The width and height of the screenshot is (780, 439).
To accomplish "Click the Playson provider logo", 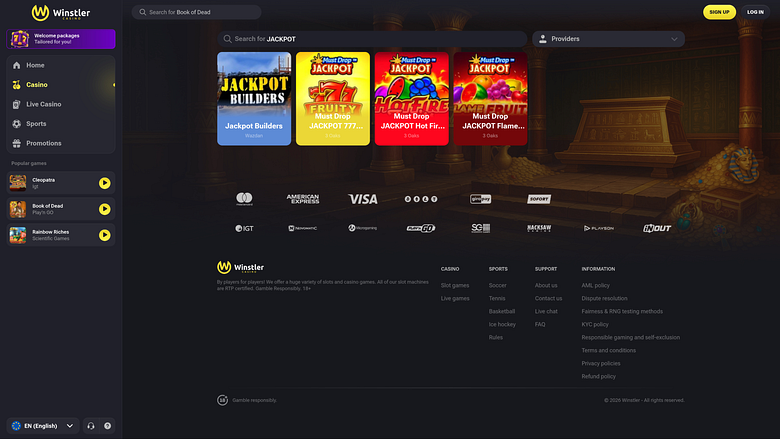I will click(x=598, y=228).
